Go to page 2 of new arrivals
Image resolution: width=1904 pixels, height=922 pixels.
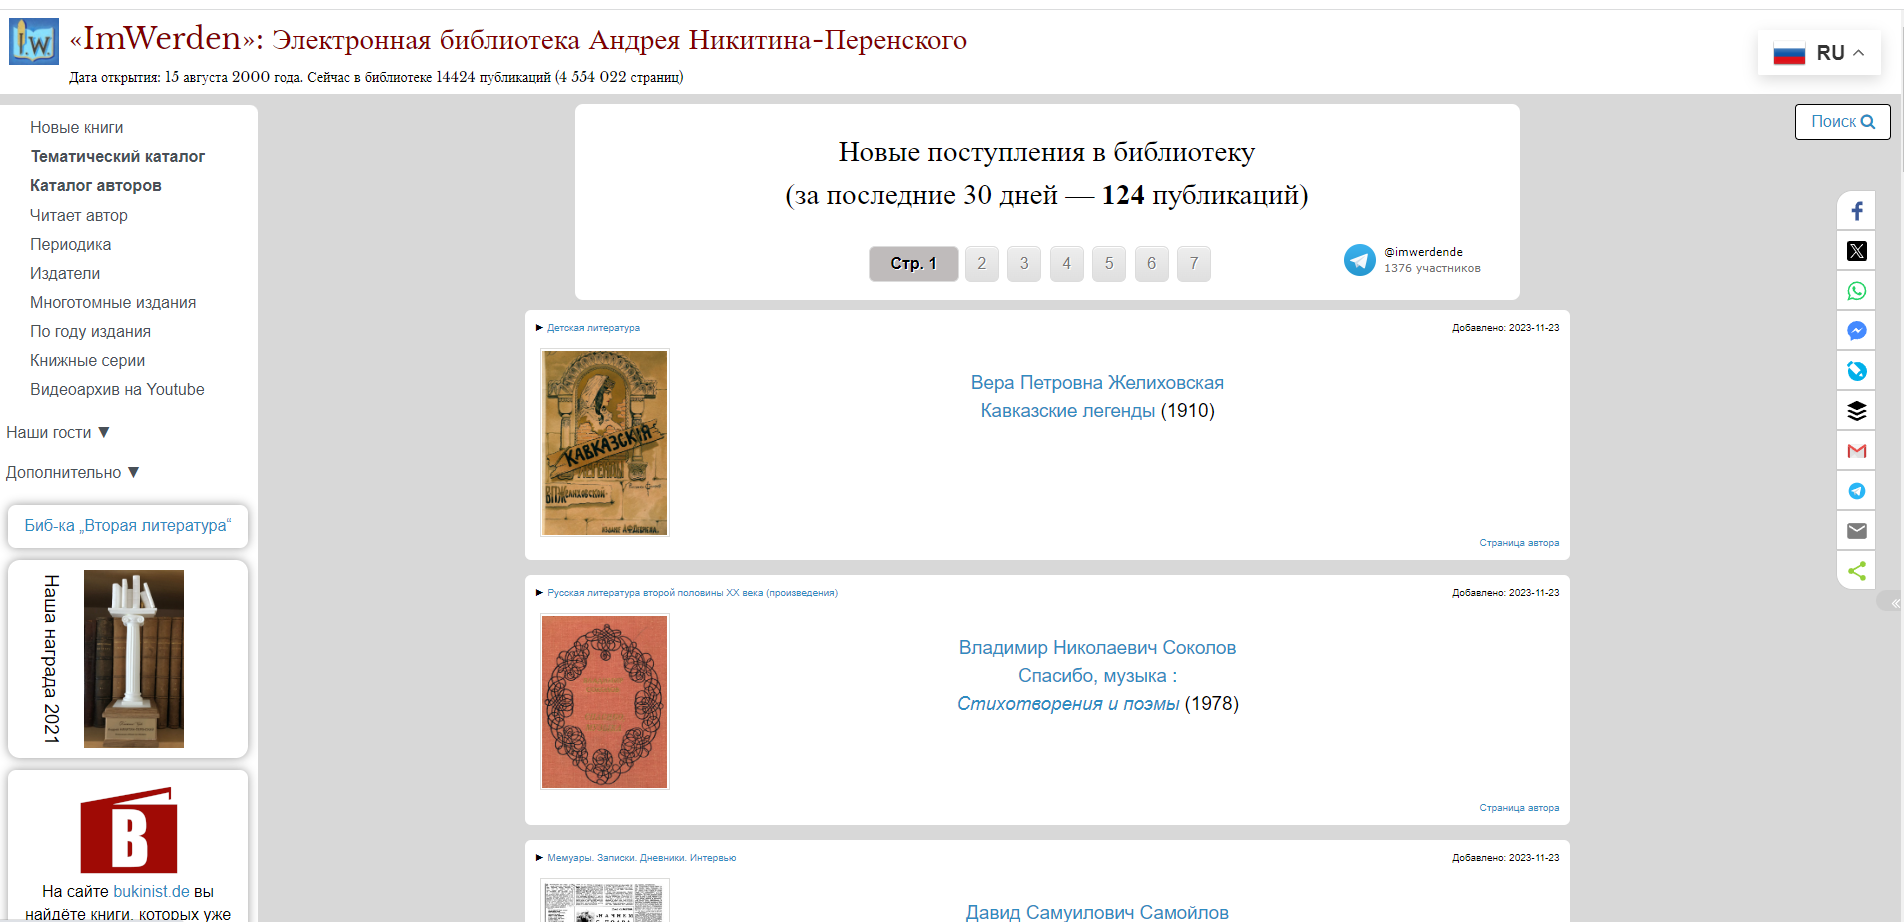pos(981,264)
